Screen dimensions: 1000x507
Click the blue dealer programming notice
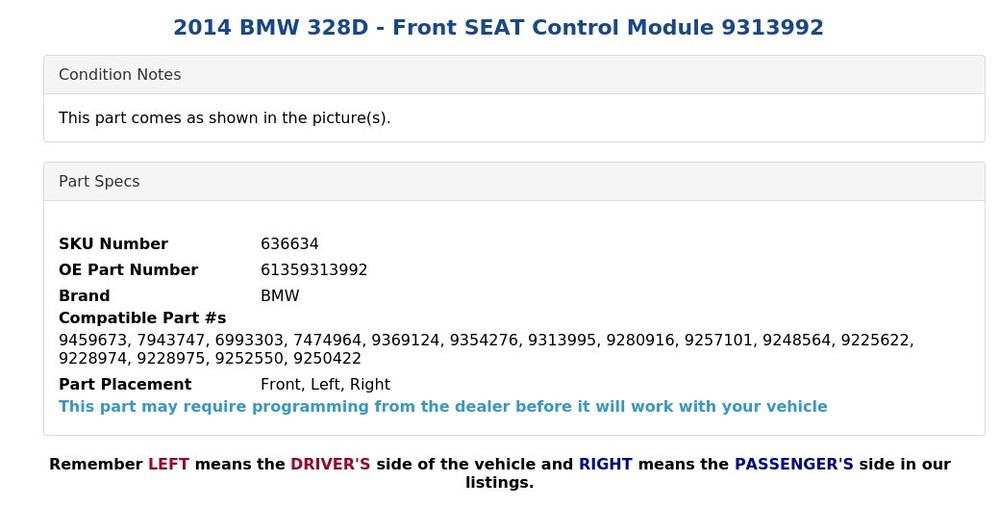point(443,406)
